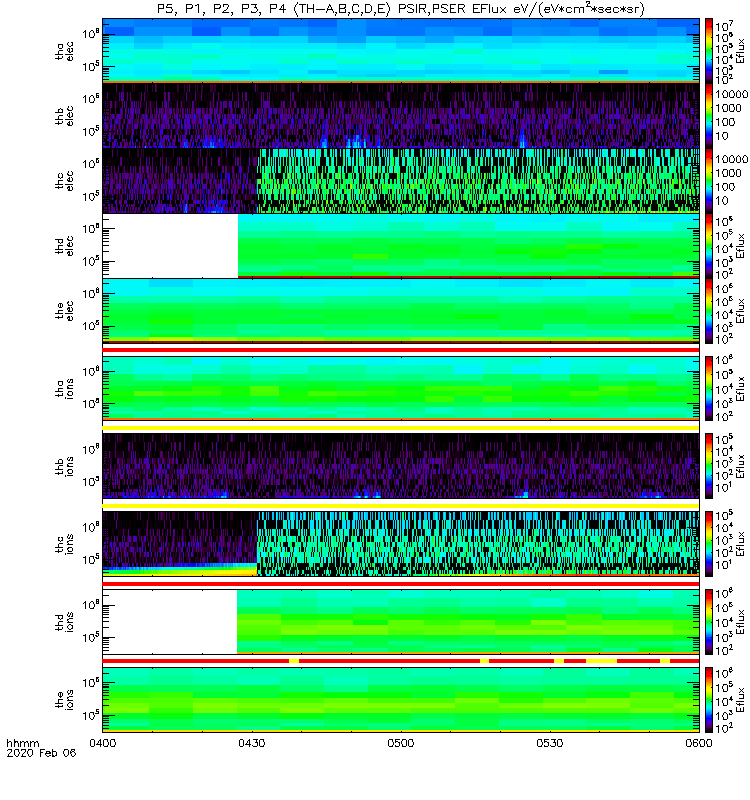The image size is (750, 800).
Task: Select the 'the ions' y-axis label
Action: click(x=64, y=700)
